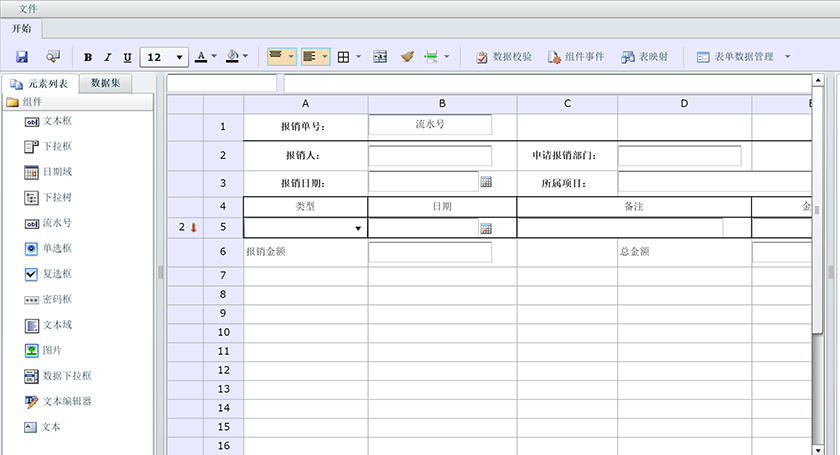840x455 pixels.
Task: Select the 复选框 component
Action: 48,274
